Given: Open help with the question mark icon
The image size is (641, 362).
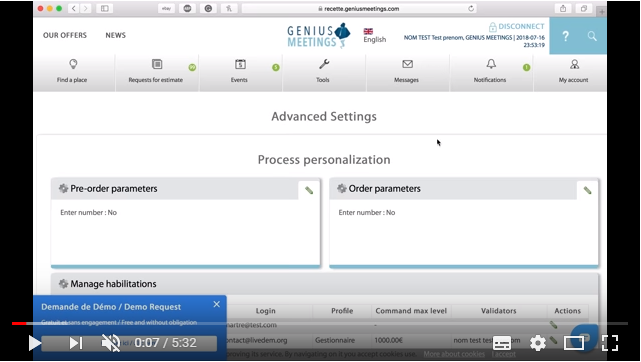Looking at the screenshot, I should pyautogui.click(x=565, y=36).
